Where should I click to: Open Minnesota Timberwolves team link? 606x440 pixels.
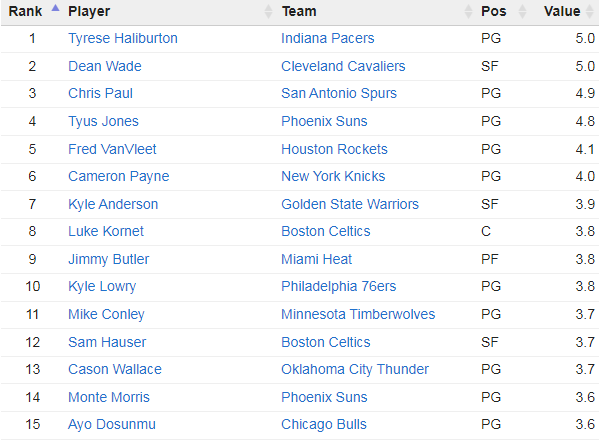point(358,314)
